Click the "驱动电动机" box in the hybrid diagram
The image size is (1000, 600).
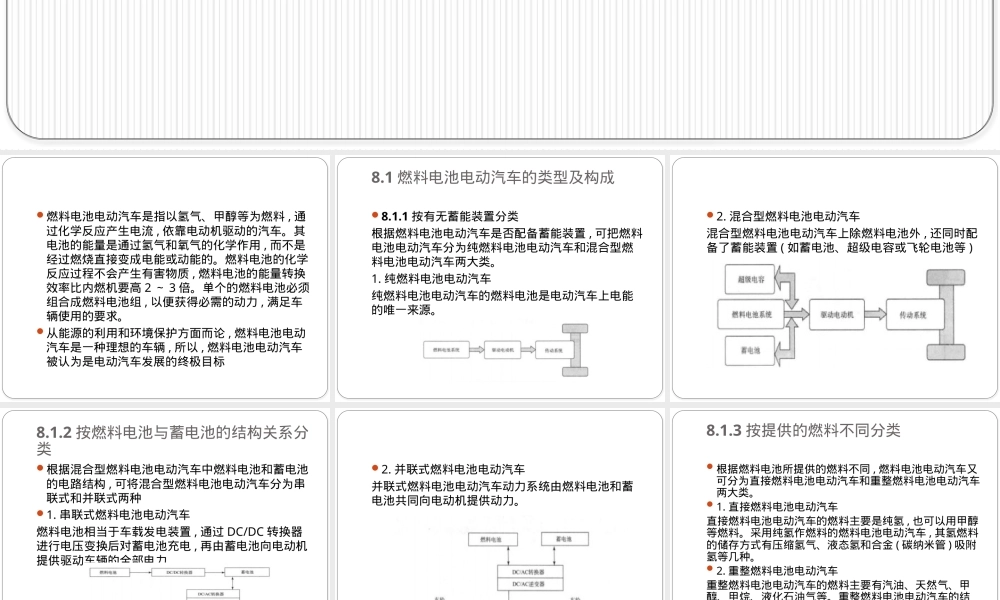click(x=837, y=314)
